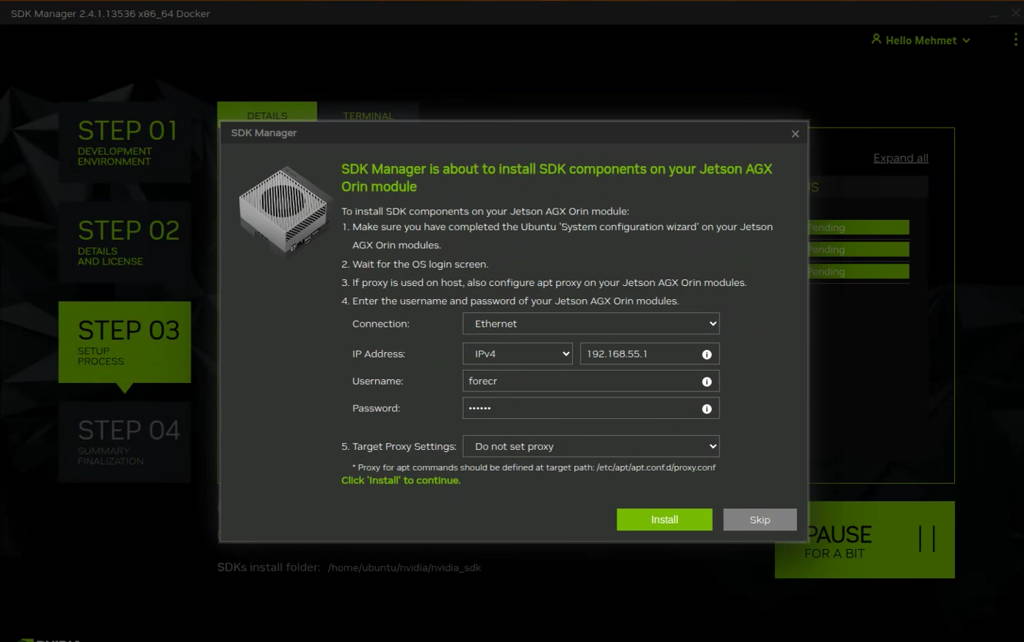Click the Expand all link

pos(901,158)
